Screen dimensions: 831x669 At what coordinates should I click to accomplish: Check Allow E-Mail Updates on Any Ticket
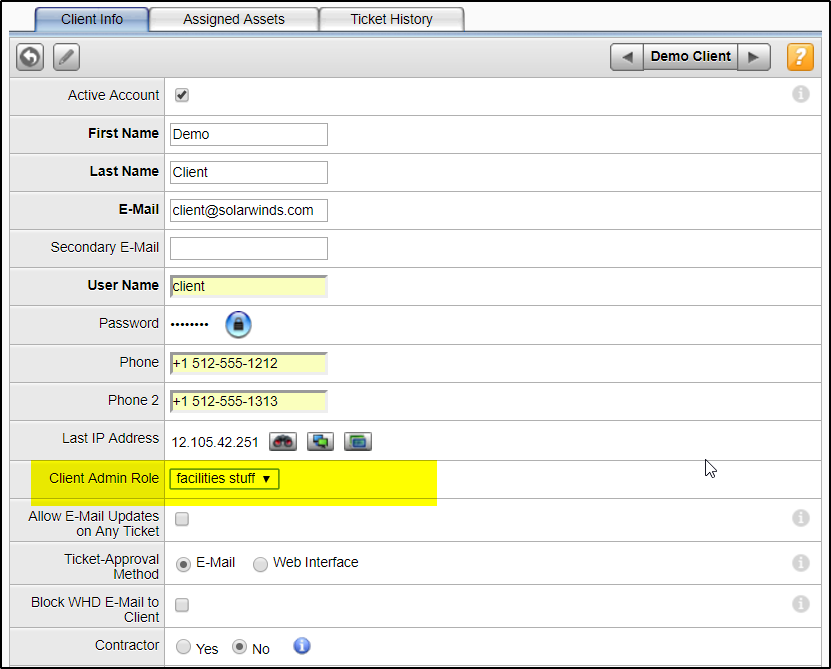(x=182, y=519)
